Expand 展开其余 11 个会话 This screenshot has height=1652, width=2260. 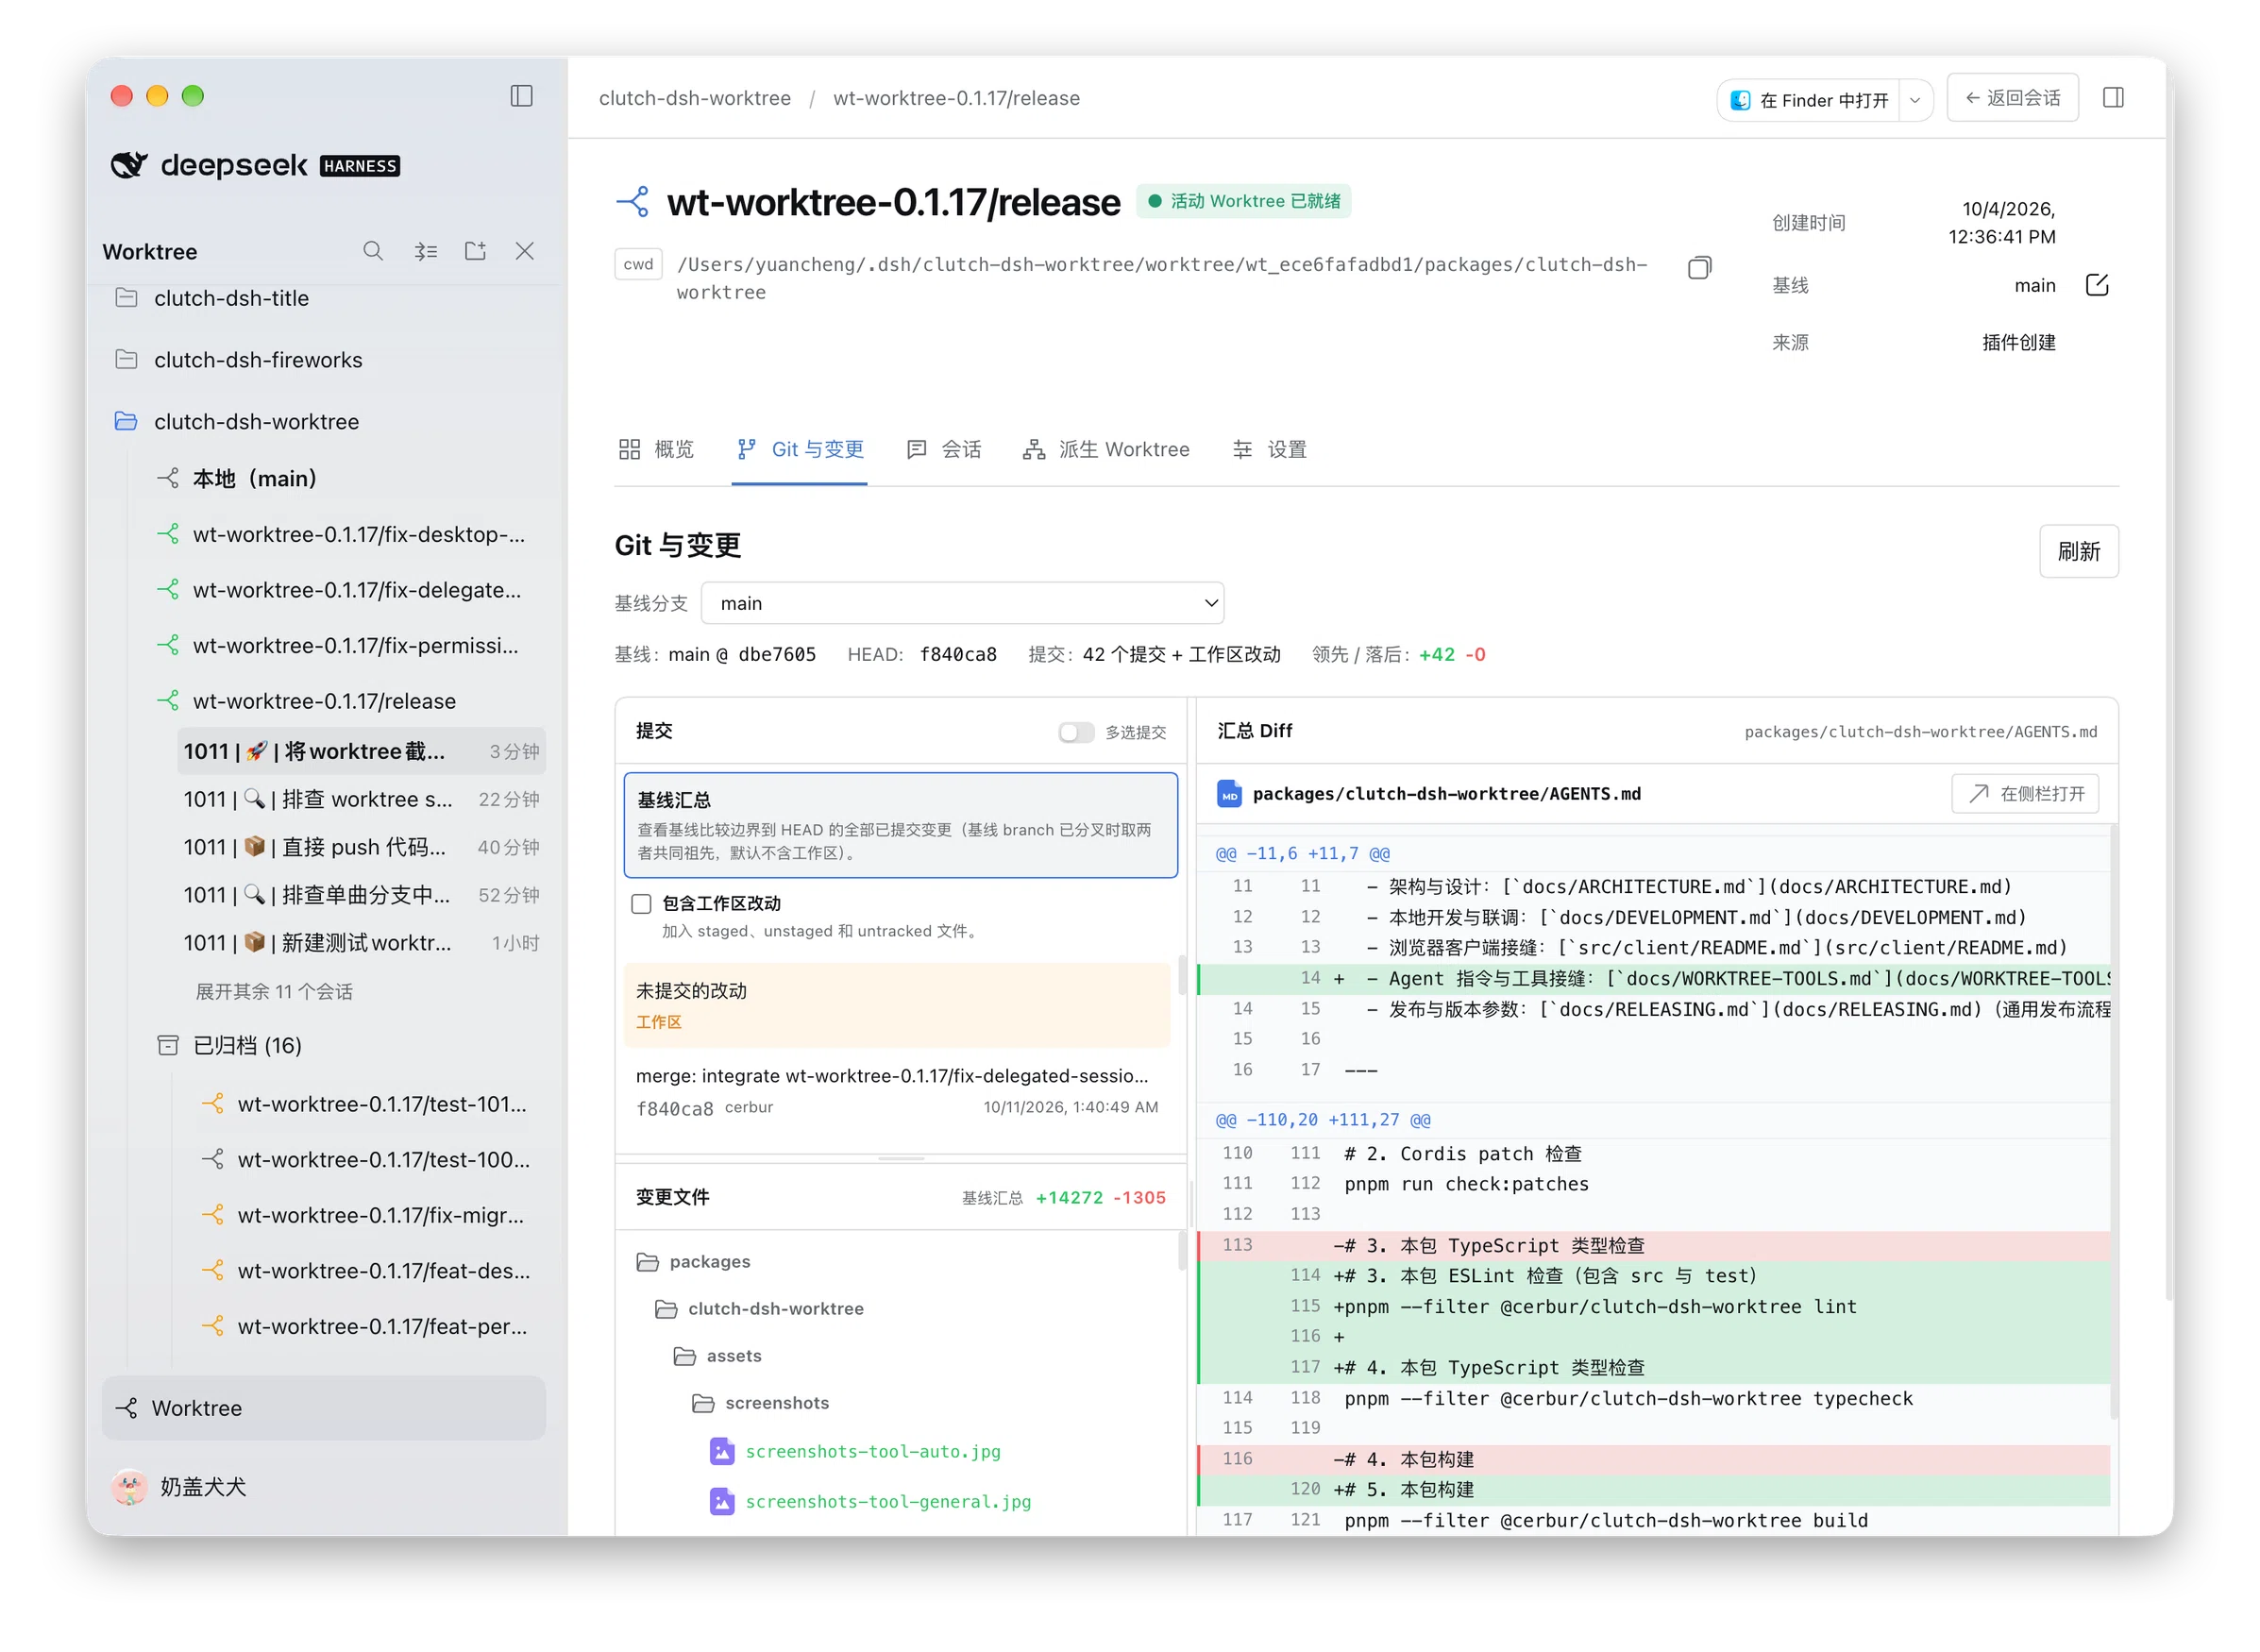click(x=274, y=992)
